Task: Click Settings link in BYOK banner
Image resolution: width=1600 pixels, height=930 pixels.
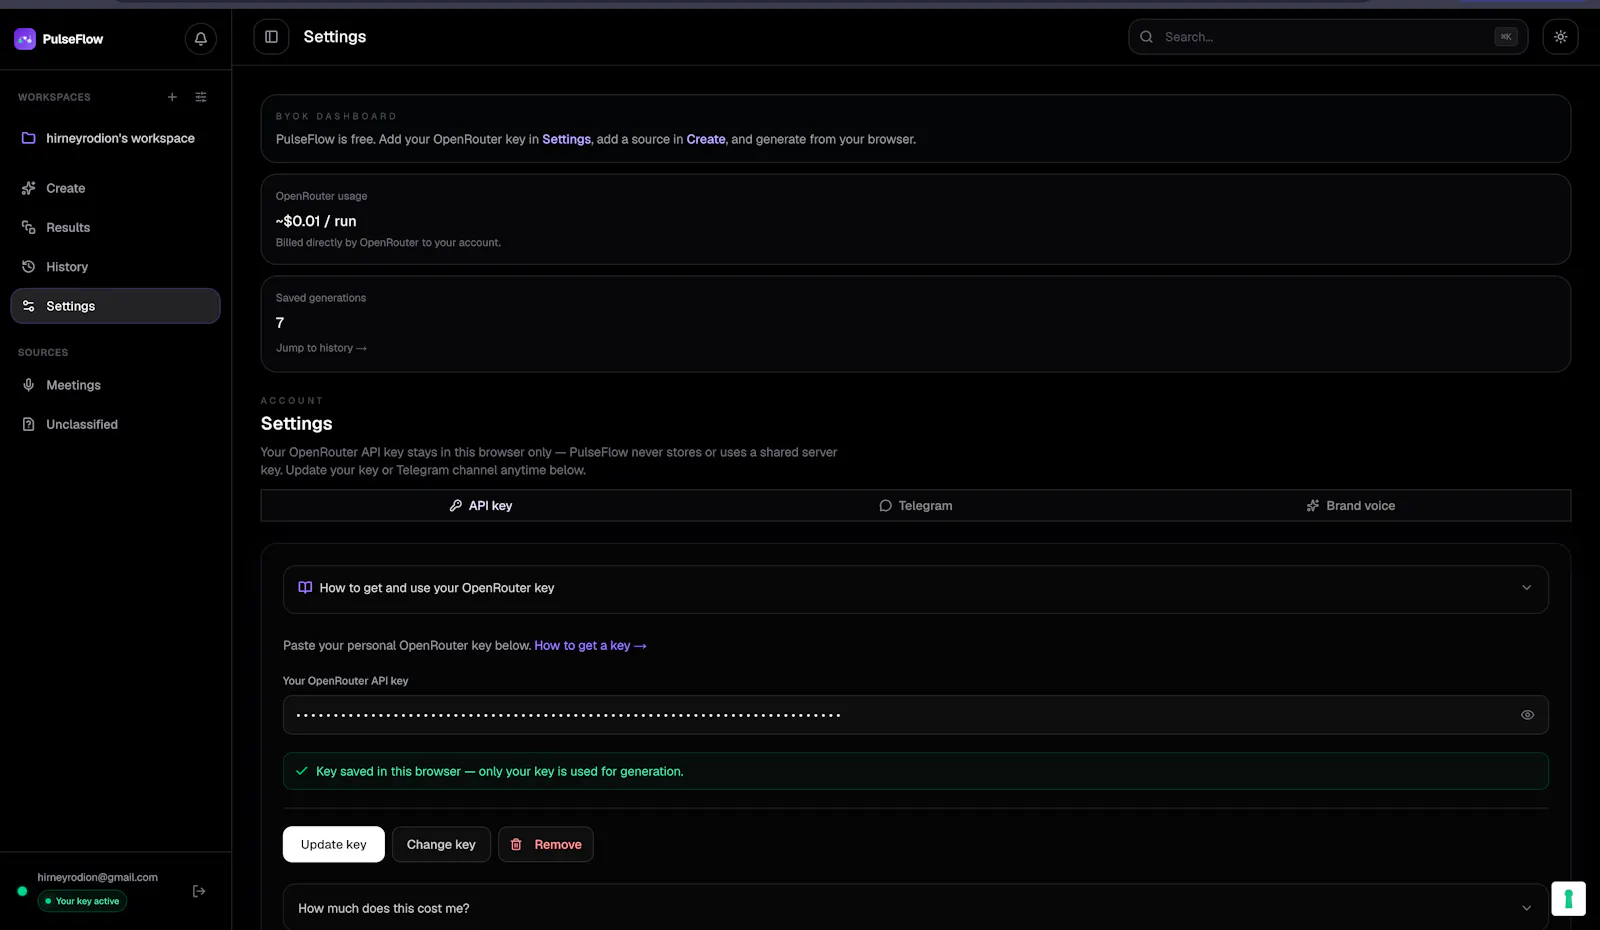Action: [x=566, y=140]
